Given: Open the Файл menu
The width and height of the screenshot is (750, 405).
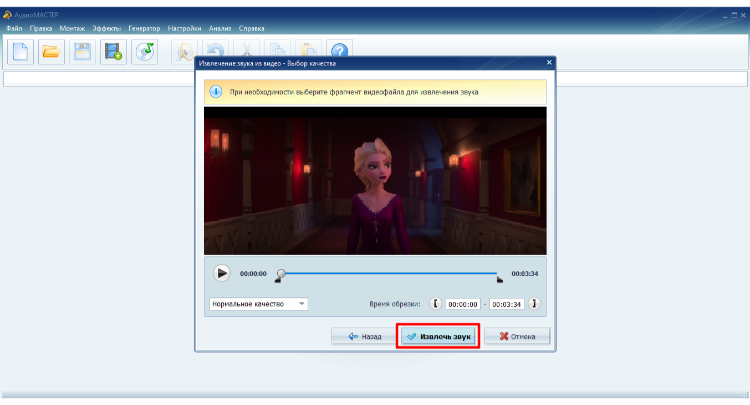Looking at the screenshot, I should [x=14, y=29].
